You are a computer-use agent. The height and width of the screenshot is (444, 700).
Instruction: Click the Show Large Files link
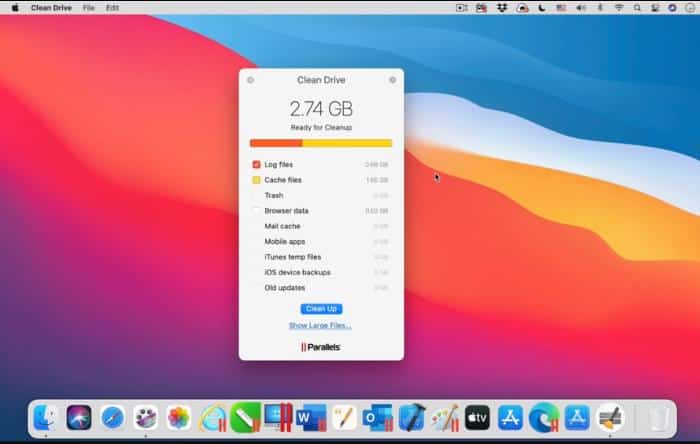tap(320, 326)
